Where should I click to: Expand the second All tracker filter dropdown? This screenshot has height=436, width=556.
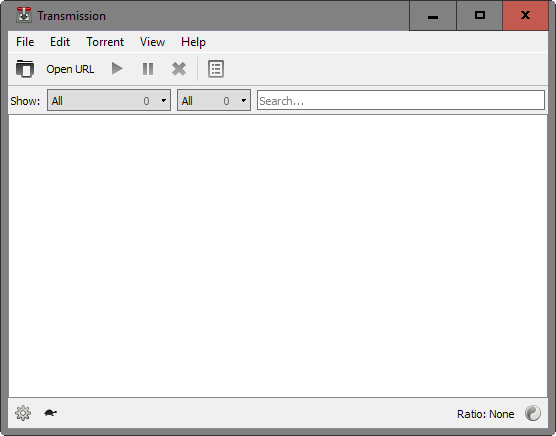(x=214, y=101)
